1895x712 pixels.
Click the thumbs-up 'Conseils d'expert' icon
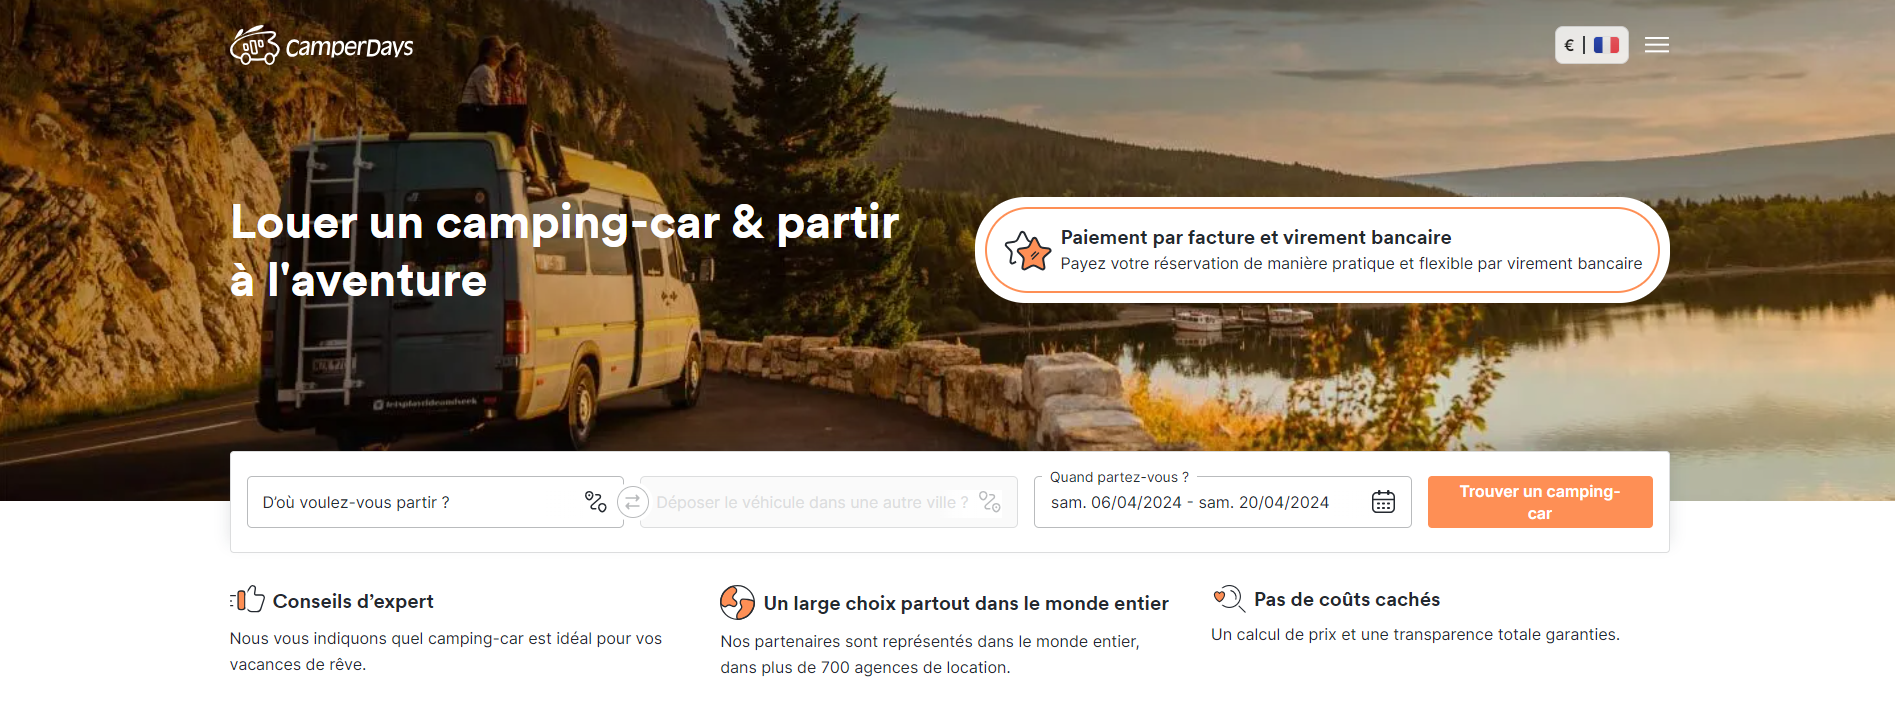pyautogui.click(x=248, y=599)
